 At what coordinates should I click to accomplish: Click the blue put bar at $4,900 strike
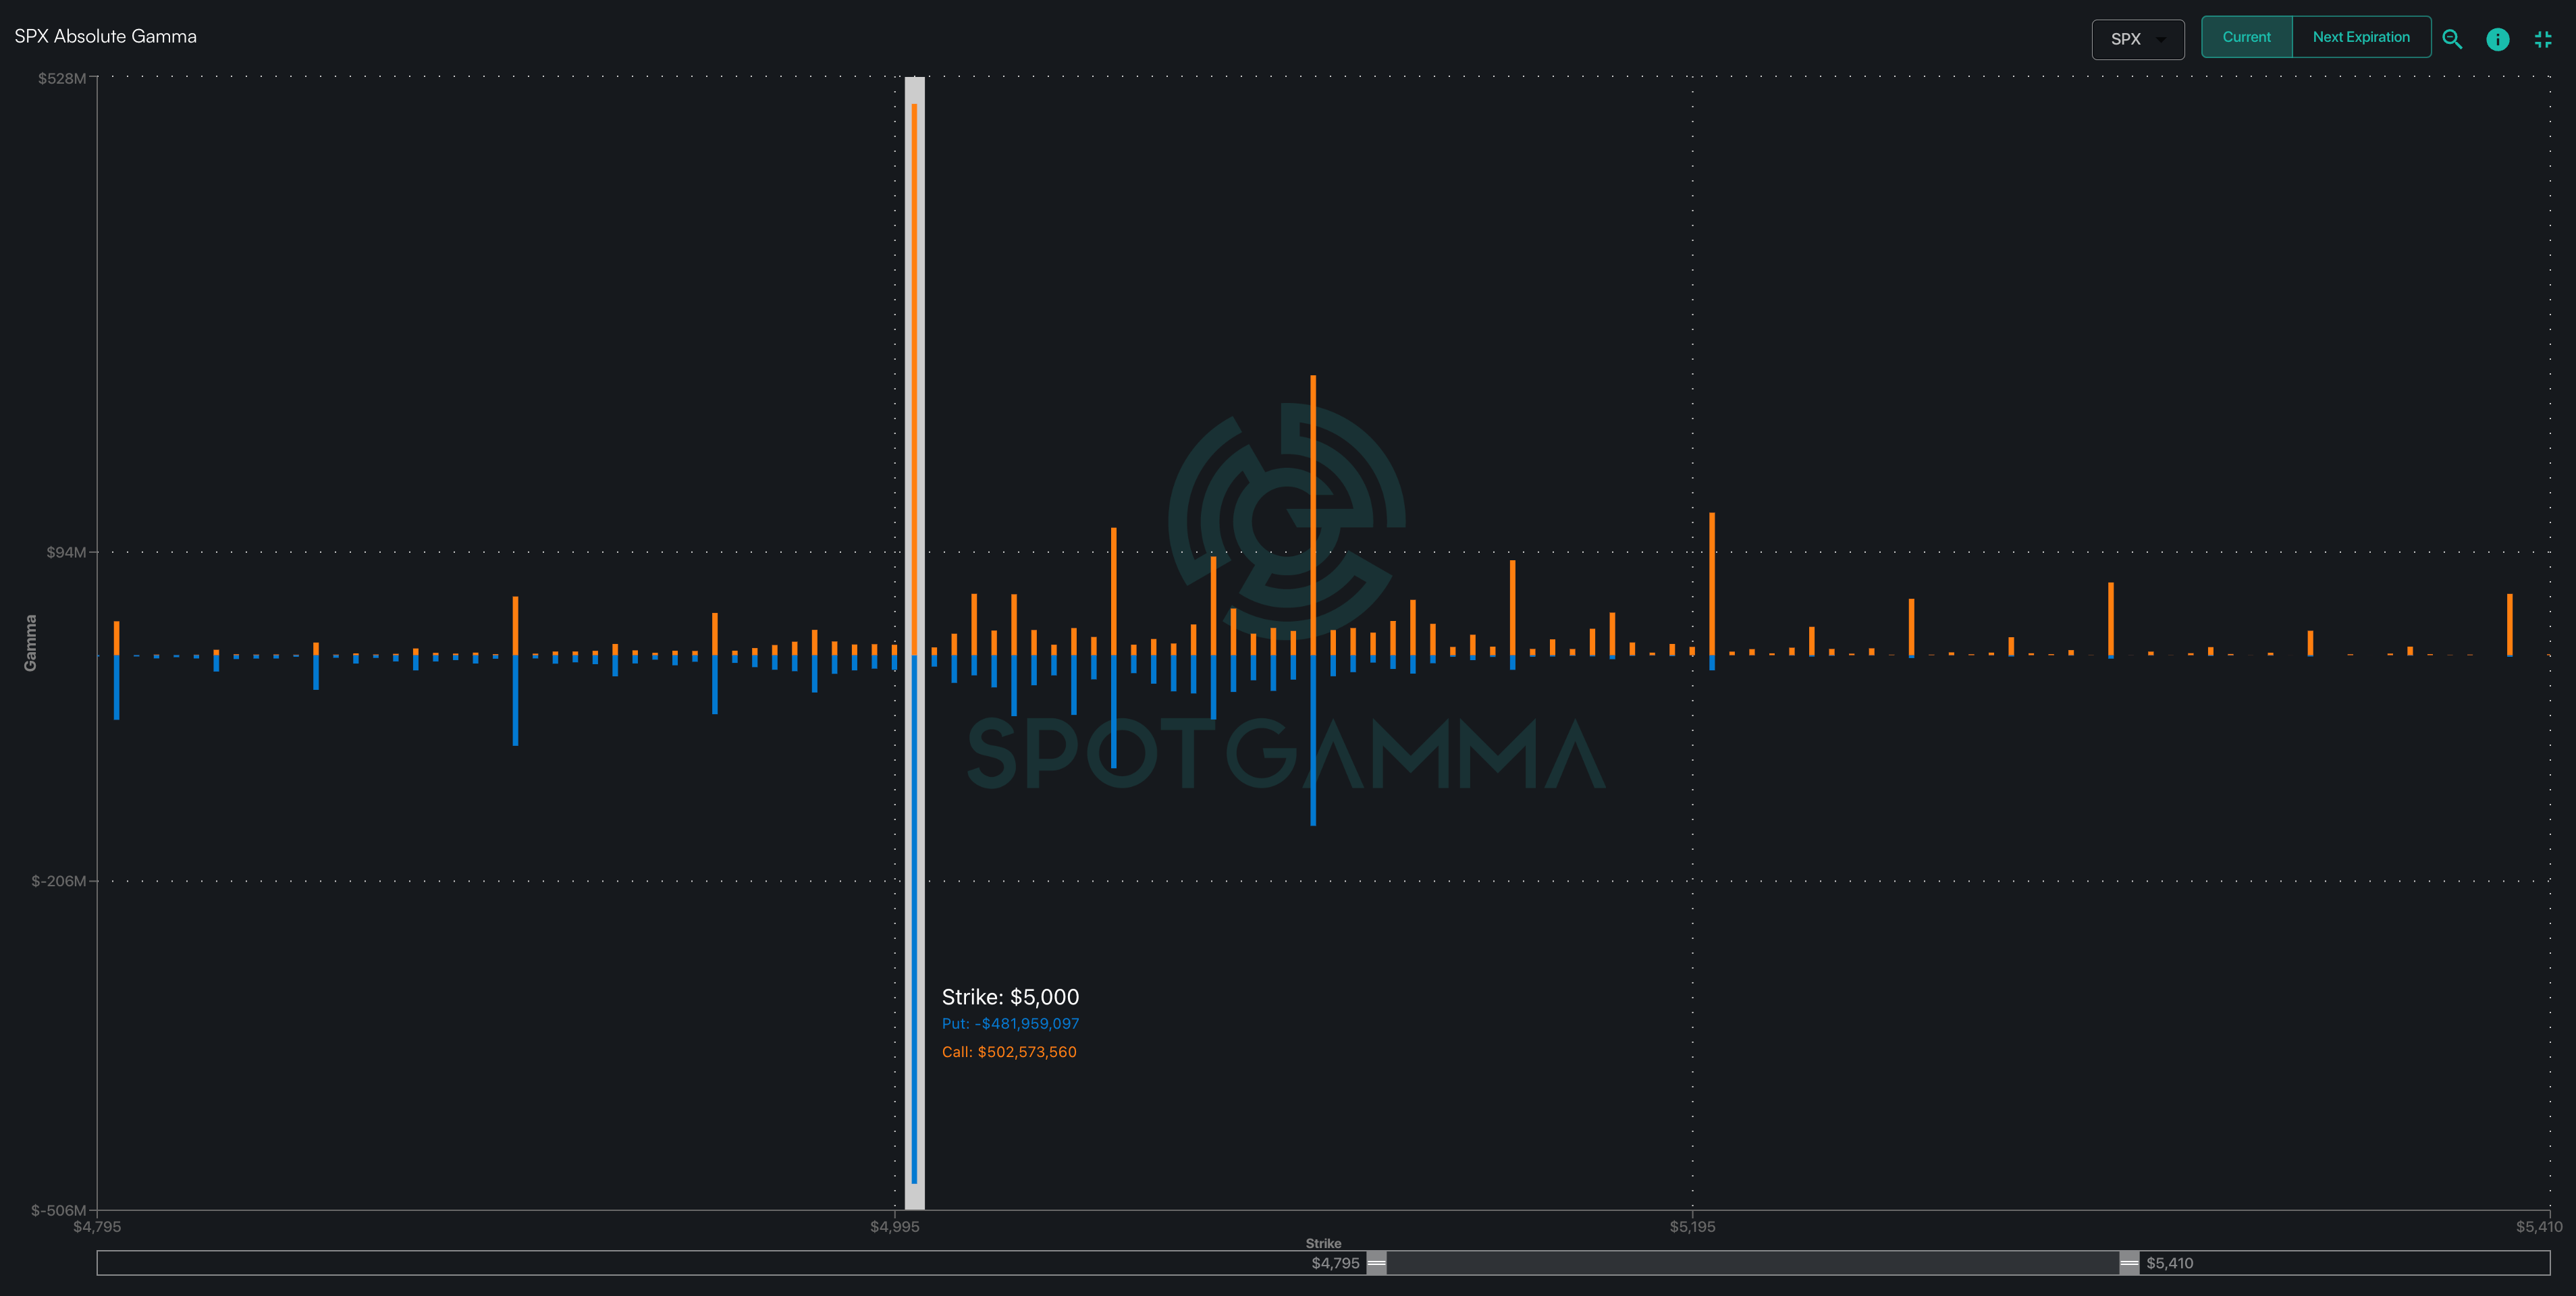(515, 700)
